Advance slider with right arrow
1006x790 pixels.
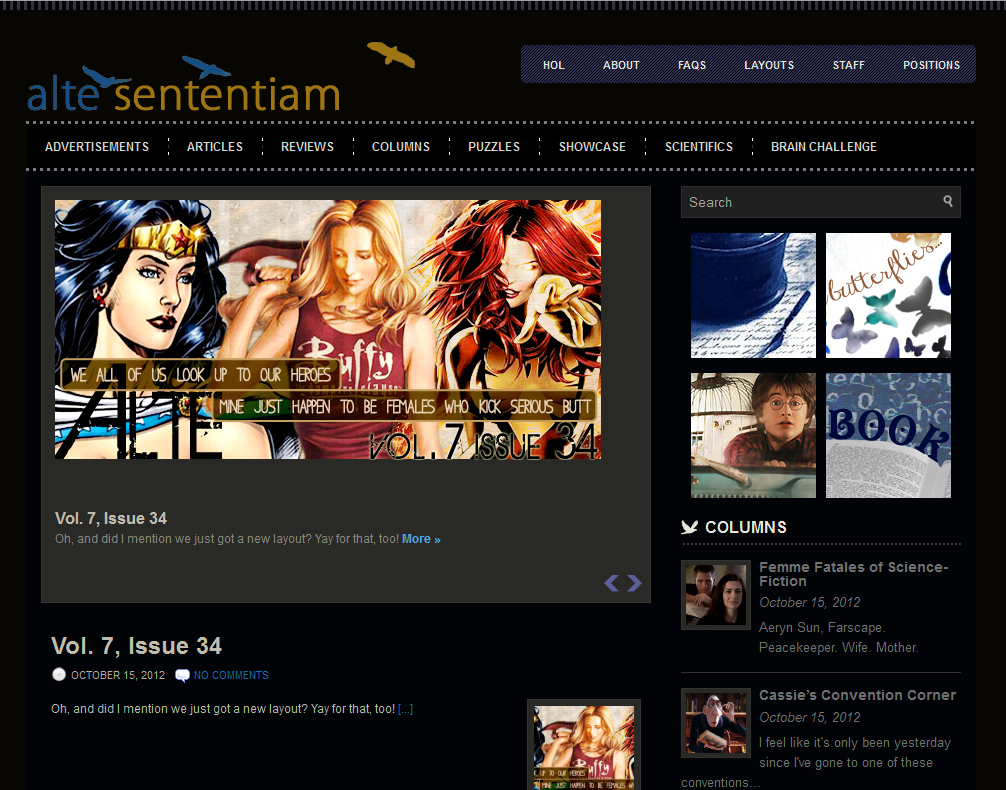point(634,583)
